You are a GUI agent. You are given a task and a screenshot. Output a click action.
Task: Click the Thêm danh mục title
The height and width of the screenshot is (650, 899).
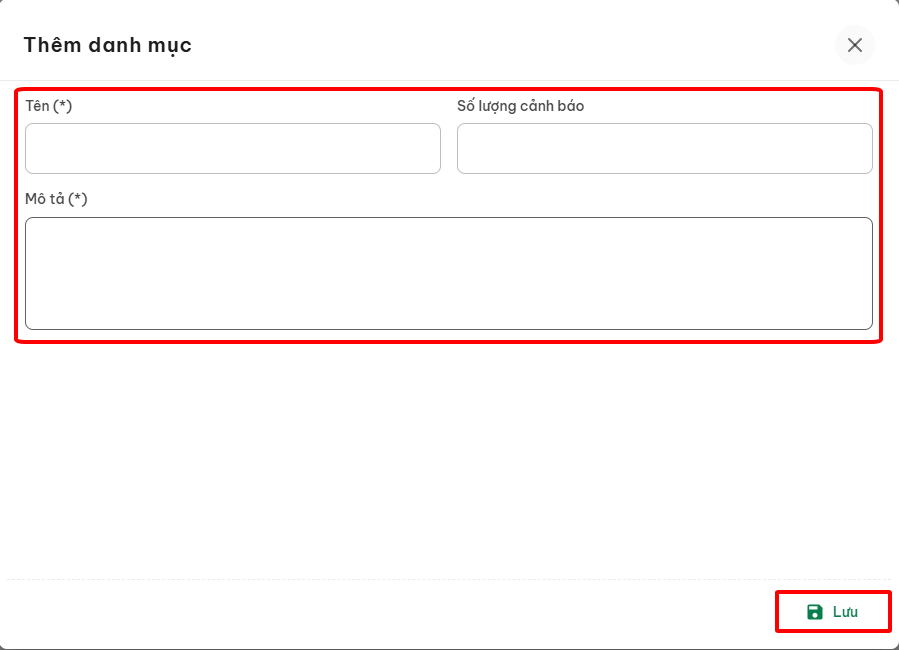pos(108,45)
